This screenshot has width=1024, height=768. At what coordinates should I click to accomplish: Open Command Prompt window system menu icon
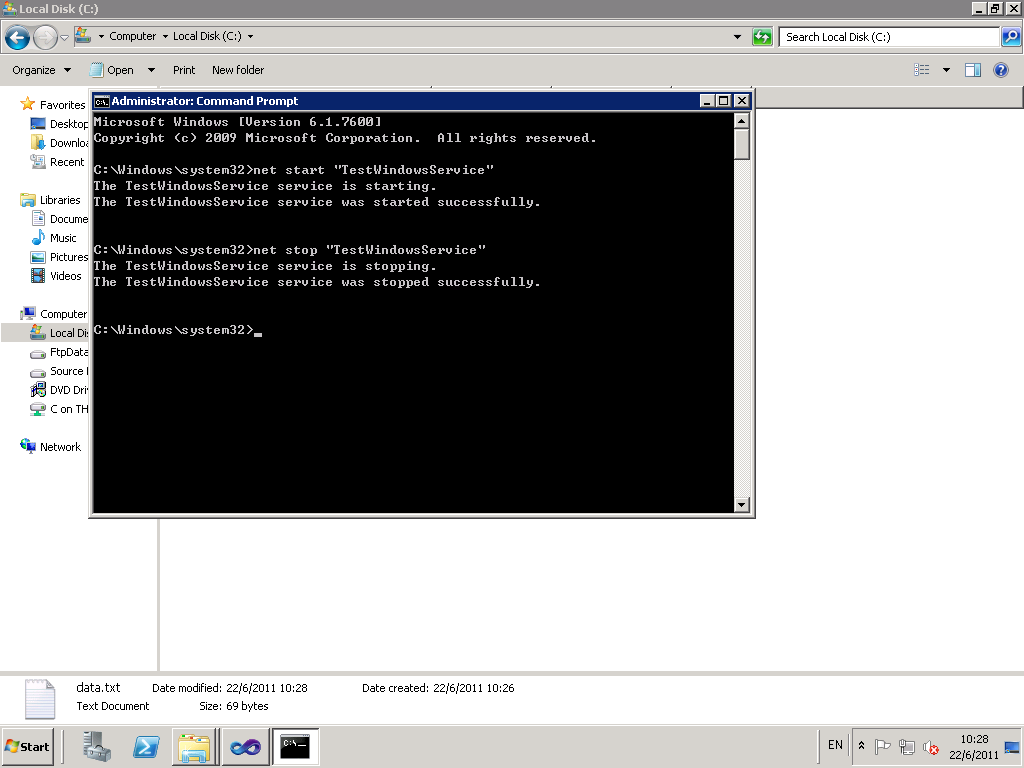101,101
